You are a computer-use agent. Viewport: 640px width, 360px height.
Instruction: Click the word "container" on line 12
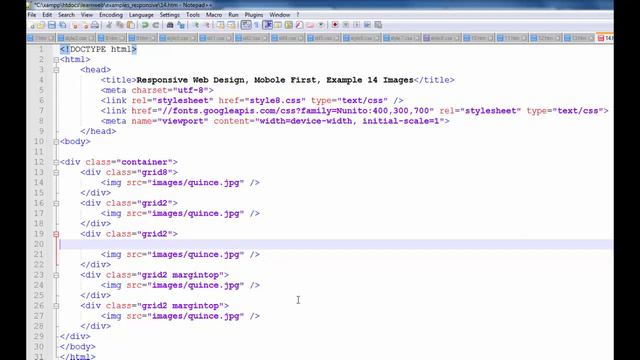point(144,162)
